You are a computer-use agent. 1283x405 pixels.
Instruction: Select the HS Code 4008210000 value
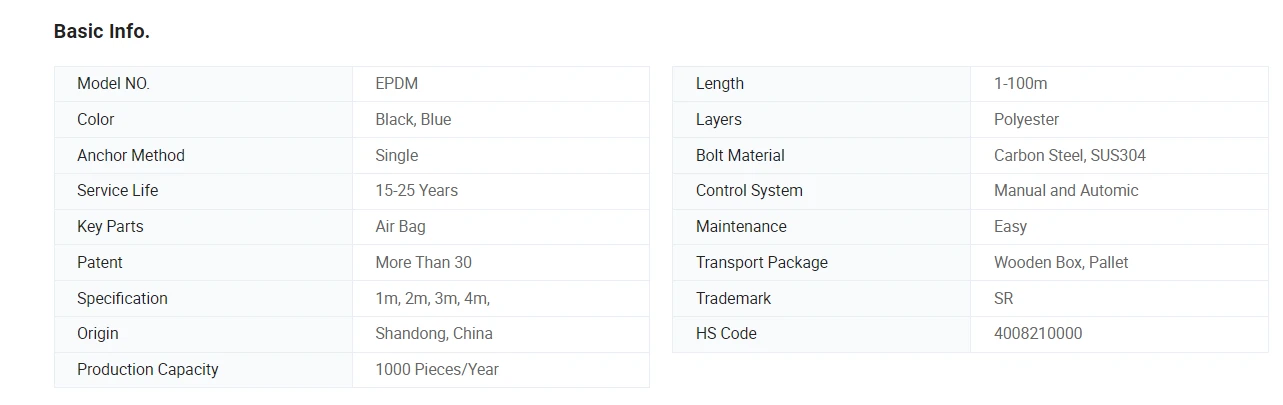(x=1037, y=334)
